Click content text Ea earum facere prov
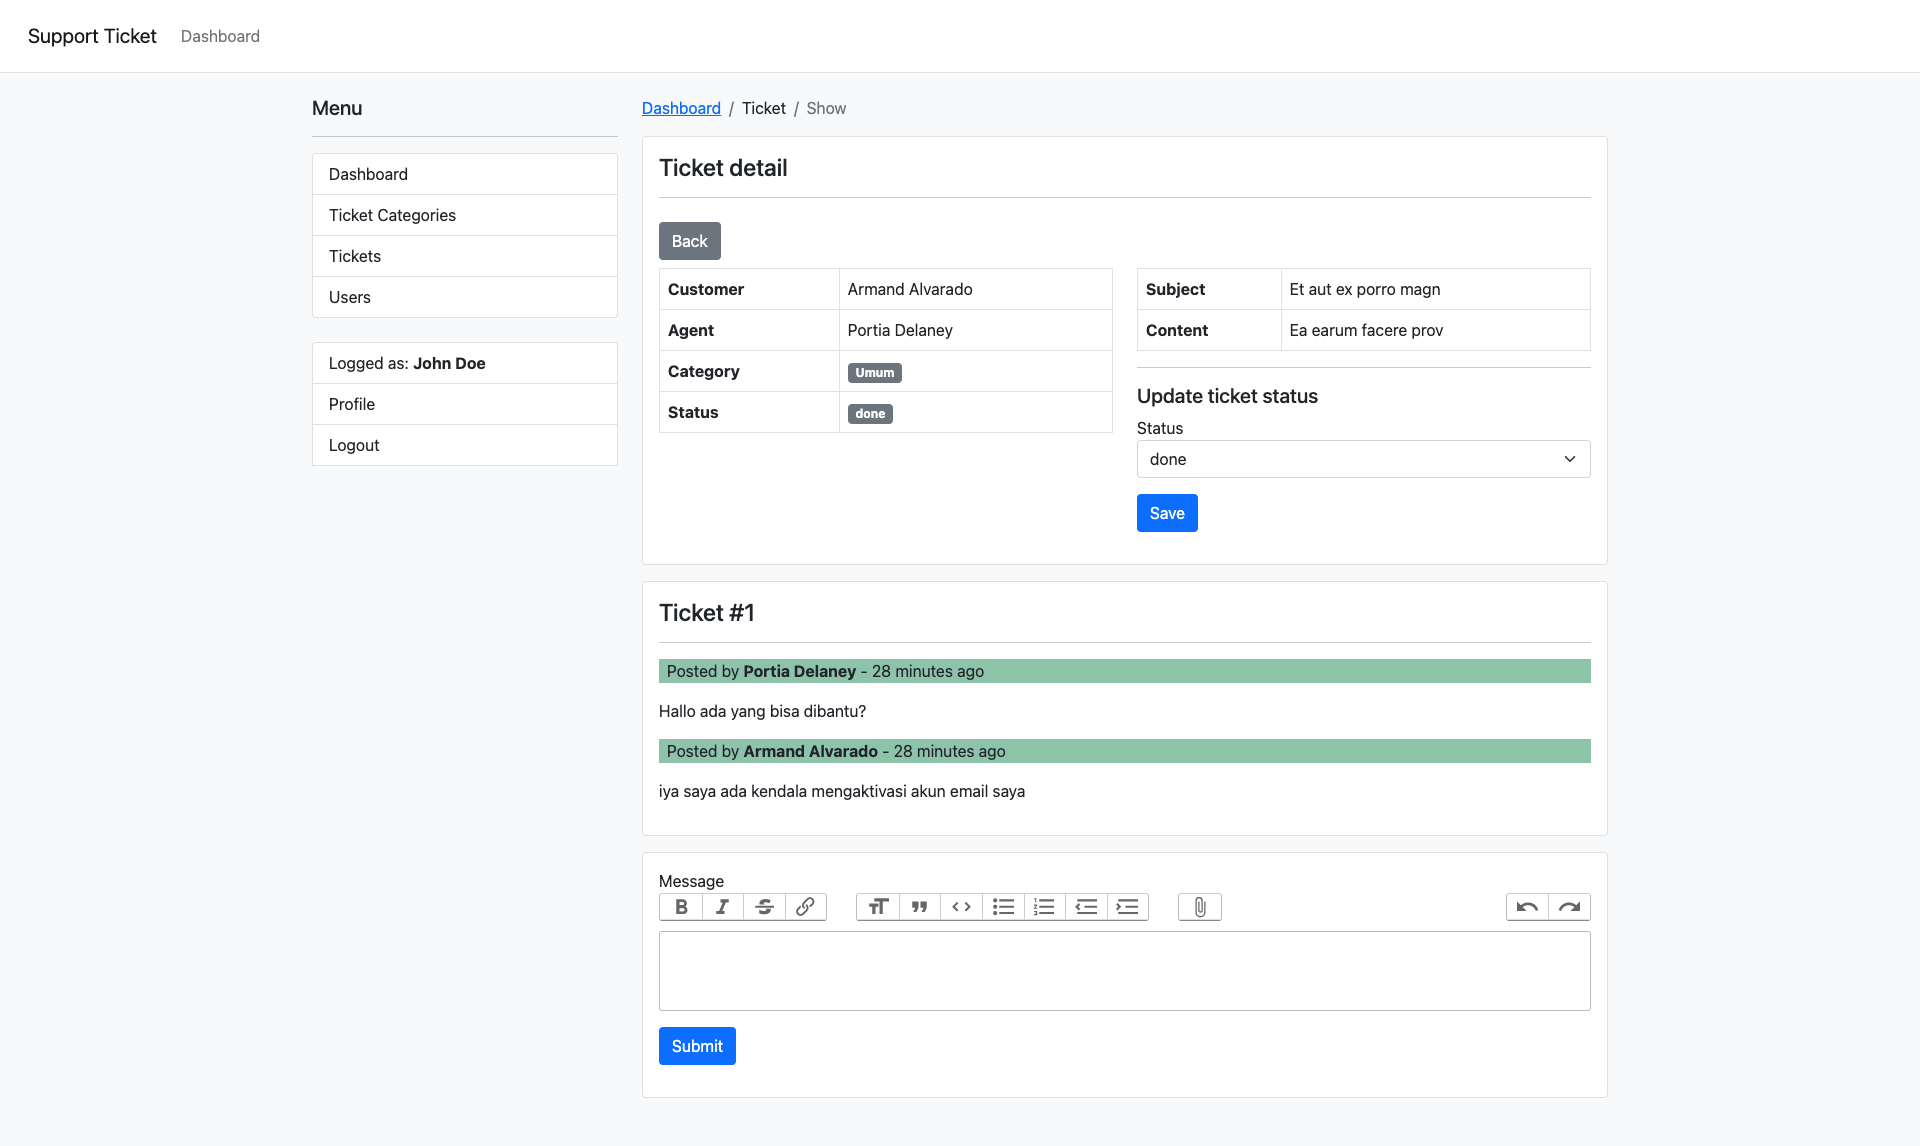The height and width of the screenshot is (1146, 1920). coord(1366,330)
